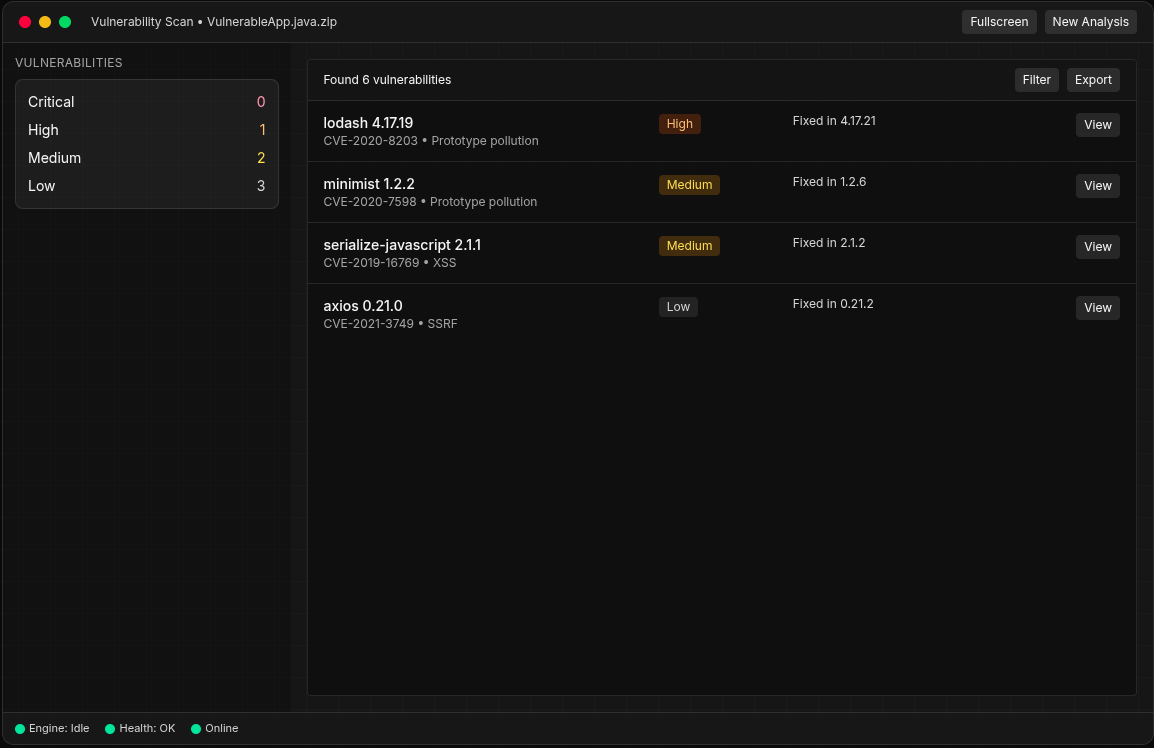View details for minimist 1.2.2
This screenshot has height=748, width=1154.
[1097, 186]
